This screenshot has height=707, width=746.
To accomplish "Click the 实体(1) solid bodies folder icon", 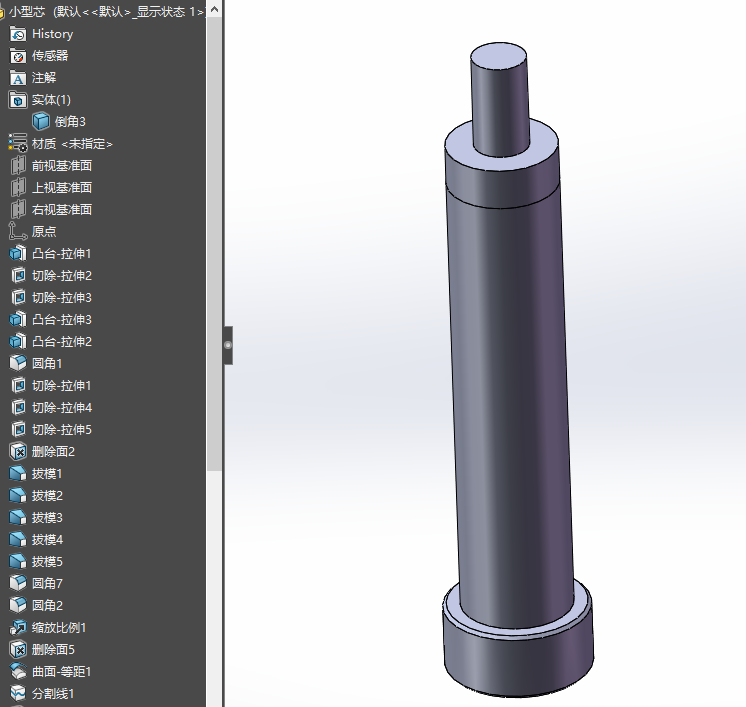I will pyautogui.click(x=18, y=100).
